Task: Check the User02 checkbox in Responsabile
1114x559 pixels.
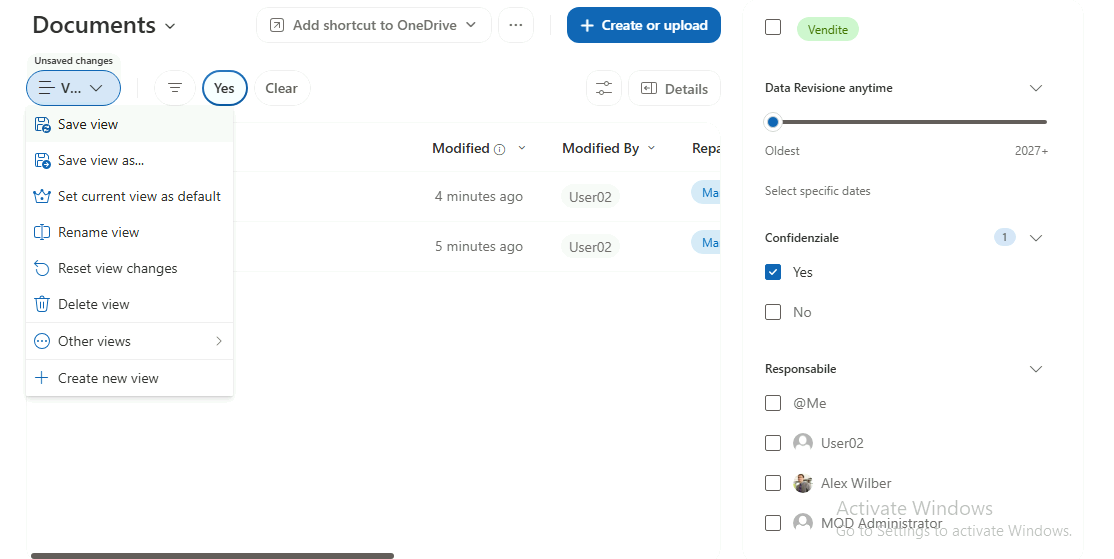Action: pos(773,443)
